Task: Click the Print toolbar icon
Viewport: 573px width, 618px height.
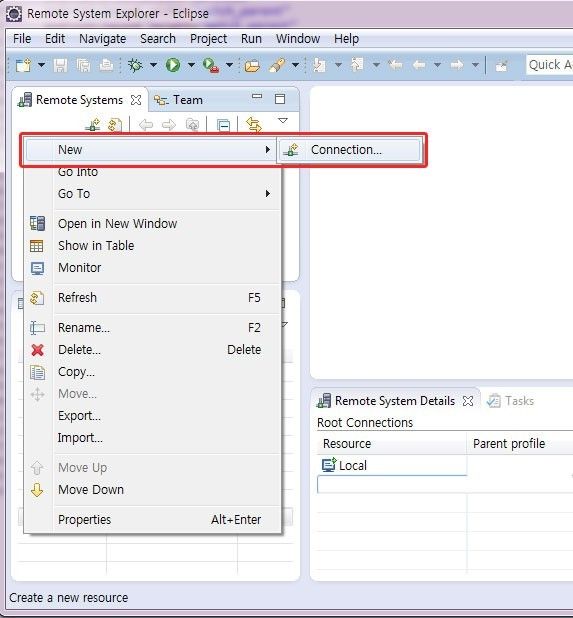Action: point(106,65)
